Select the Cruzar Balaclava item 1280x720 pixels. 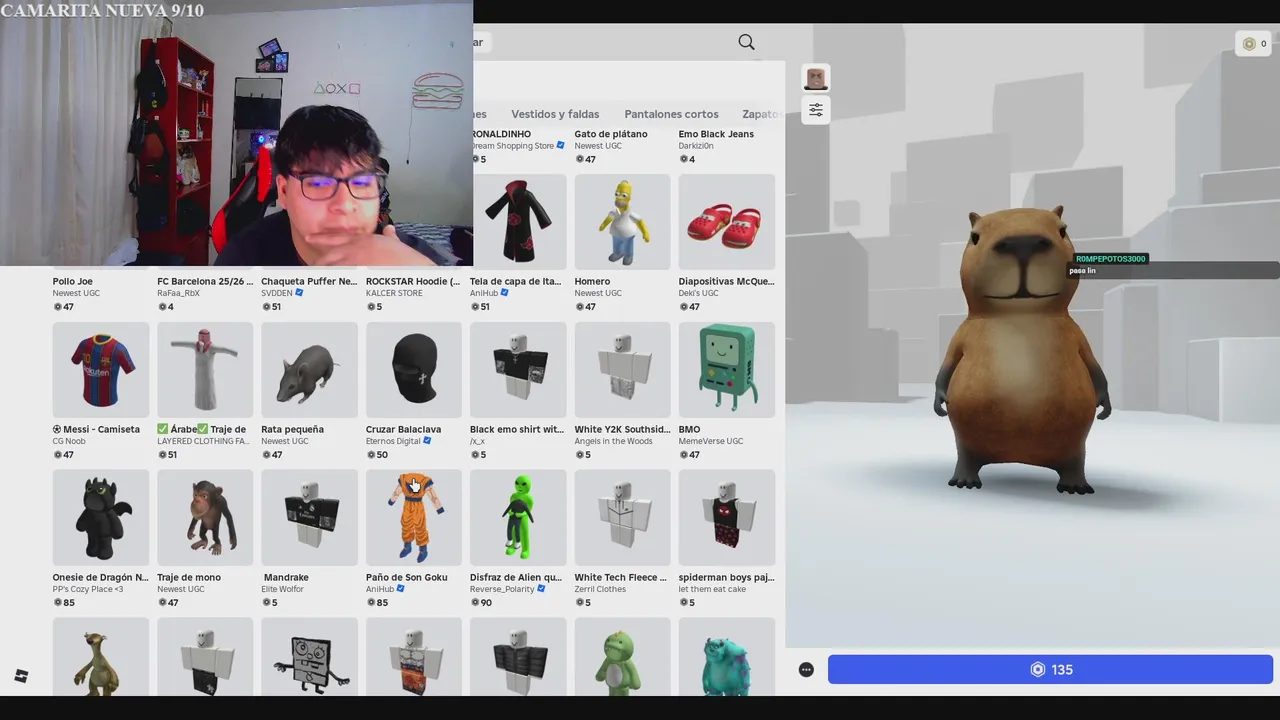click(x=414, y=370)
